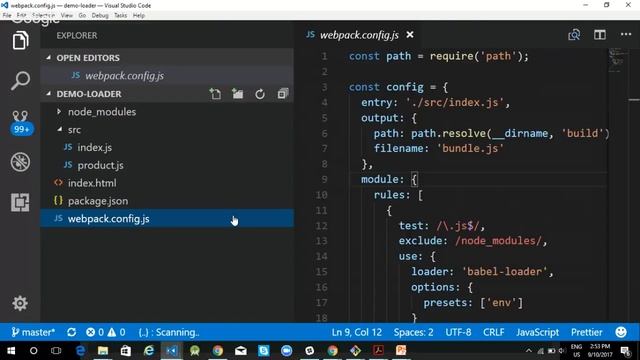Viewport: 640px width, 360px height.
Task: Open the Debug menu
Action: pyautogui.click(x=100, y=15)
